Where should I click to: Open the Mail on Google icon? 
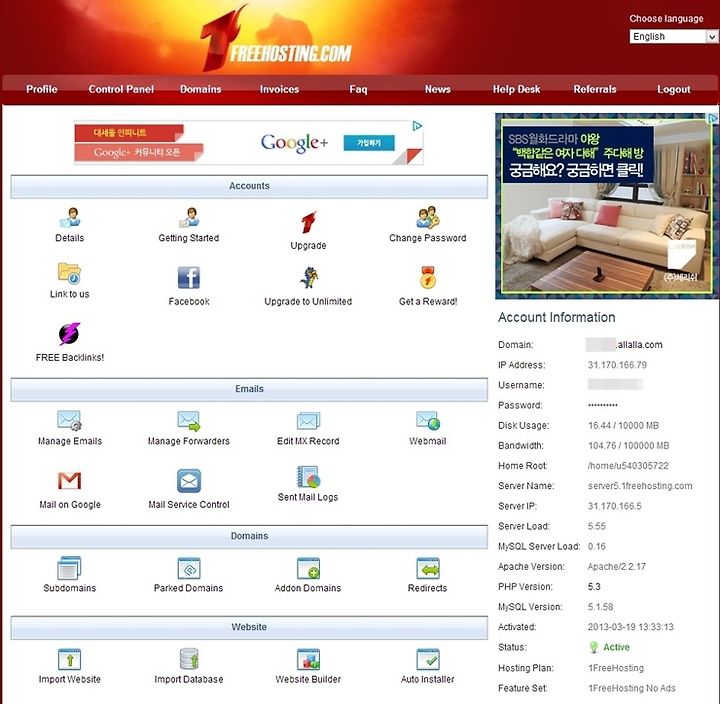[x=69, y=481]
